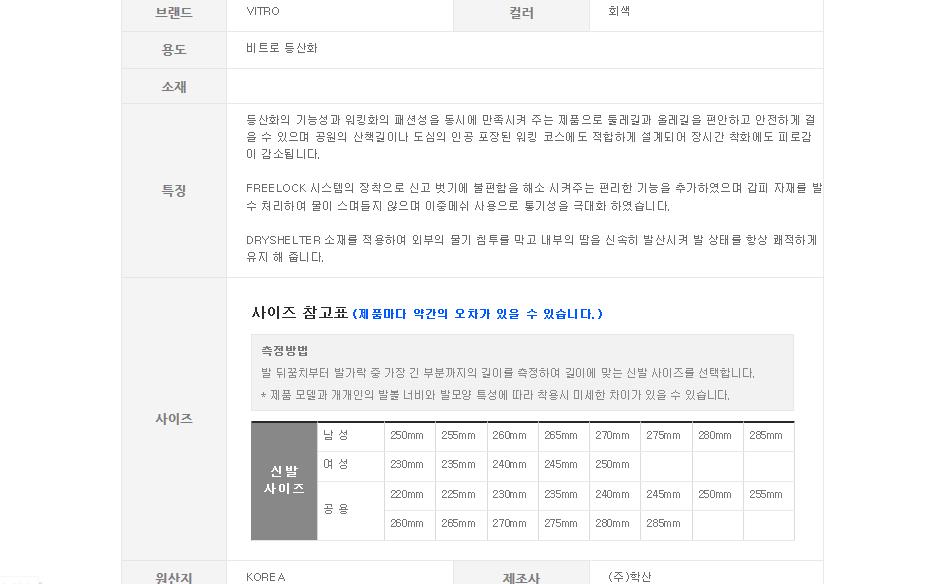Click the 측정방법 heading
This screenshot has width=946, height=584.
point(284,351)
